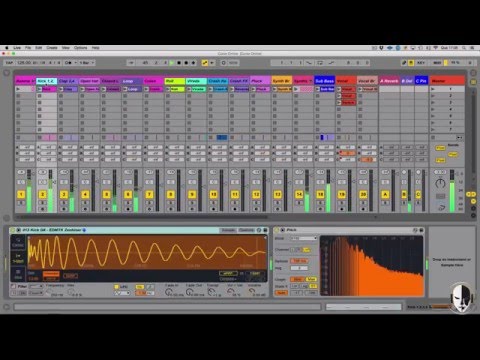This screenshot has height=360, width=480.
Task: Toggle the Computer MIDI Keyboard icon
Action: pos(411,63)
